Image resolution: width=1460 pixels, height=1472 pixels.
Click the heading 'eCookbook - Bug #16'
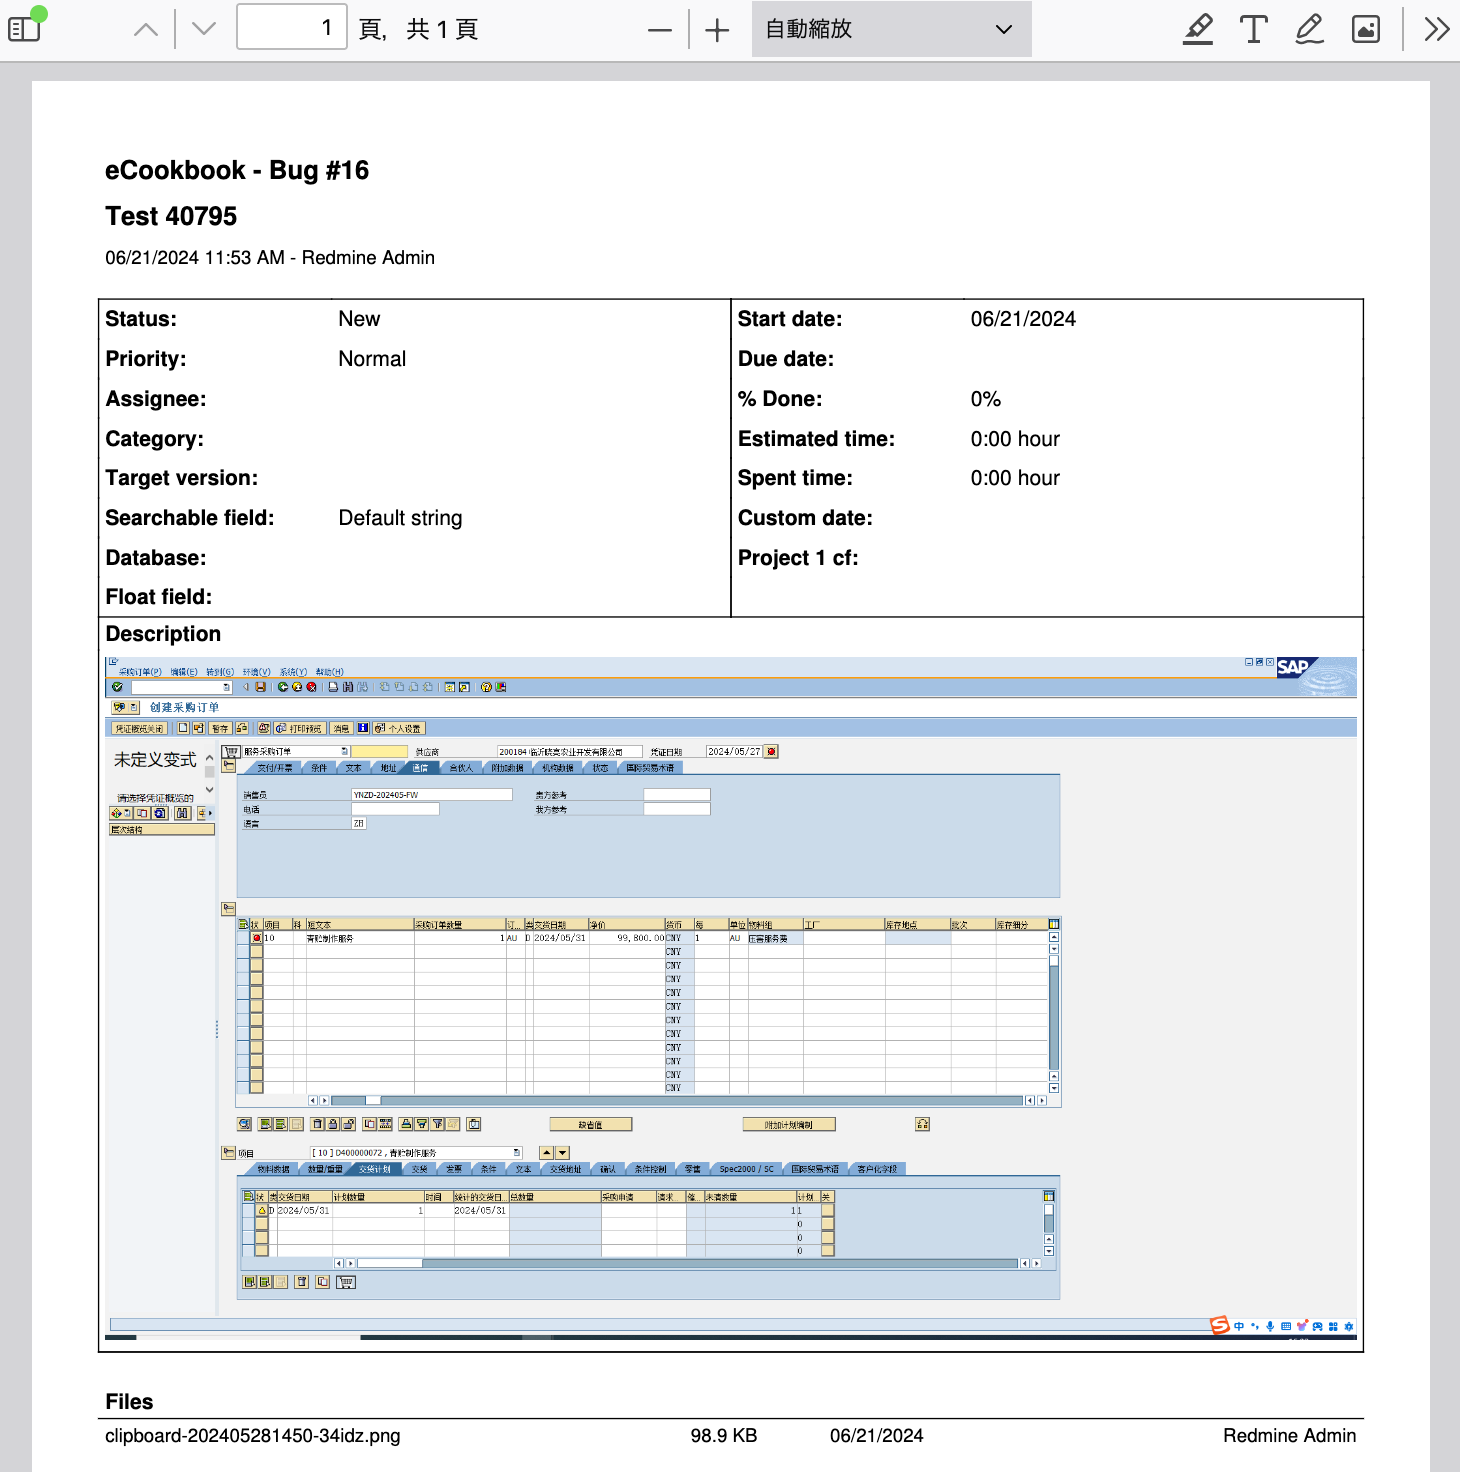237,170
